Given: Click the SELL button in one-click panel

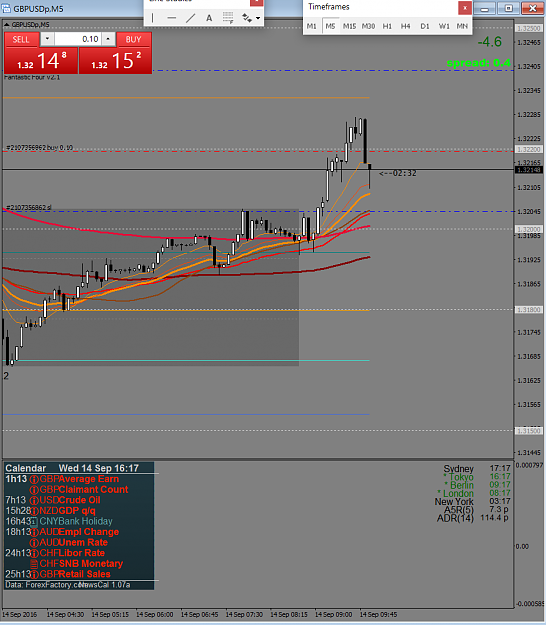Looking at the screenshot, I should (x=21, y=39).
